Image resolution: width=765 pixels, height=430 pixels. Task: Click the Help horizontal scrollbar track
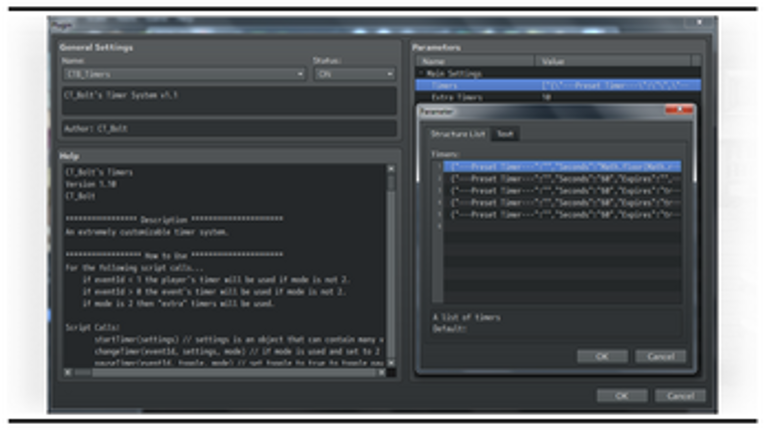[x=235, y=372]
